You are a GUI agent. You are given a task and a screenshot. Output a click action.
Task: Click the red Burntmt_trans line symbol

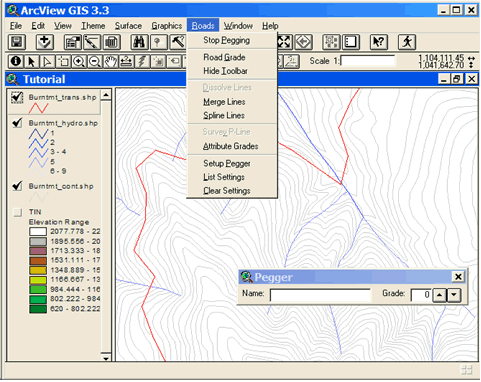point(38,108)
